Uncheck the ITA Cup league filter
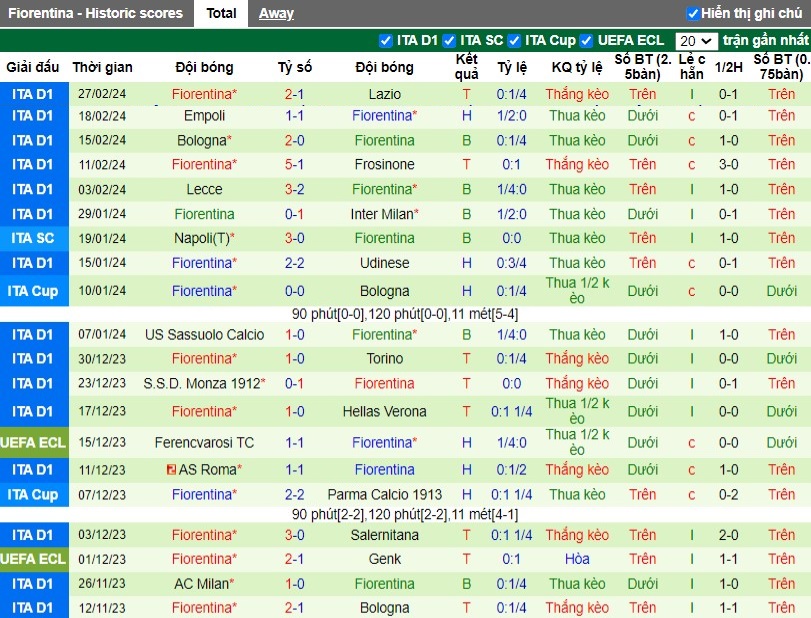 (514, 40)
